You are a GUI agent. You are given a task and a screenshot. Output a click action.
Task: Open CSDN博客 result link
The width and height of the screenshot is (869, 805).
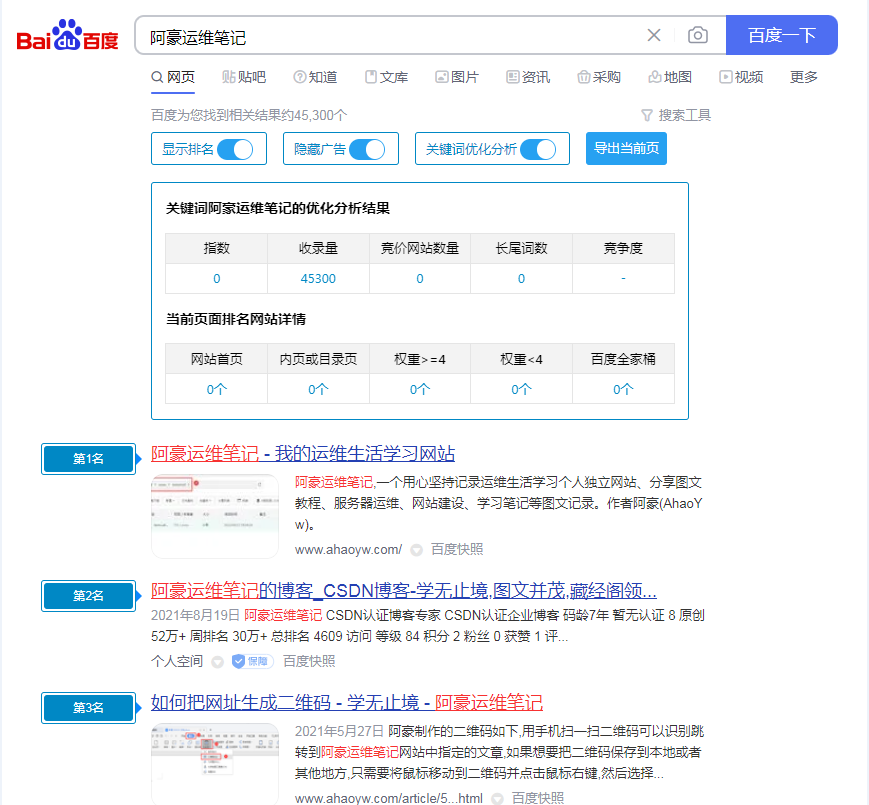point(403,591)
